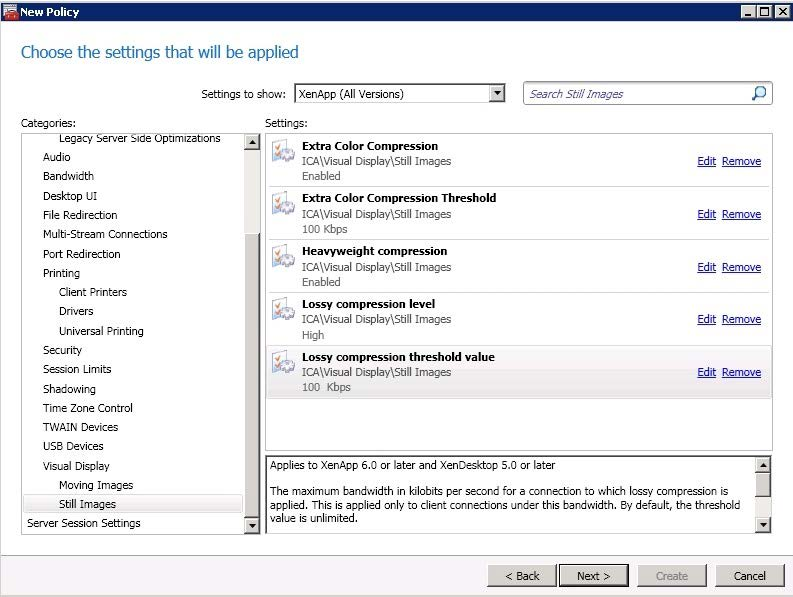
Task: Maximize the New Policy window
Action: (x=765, y=12)
